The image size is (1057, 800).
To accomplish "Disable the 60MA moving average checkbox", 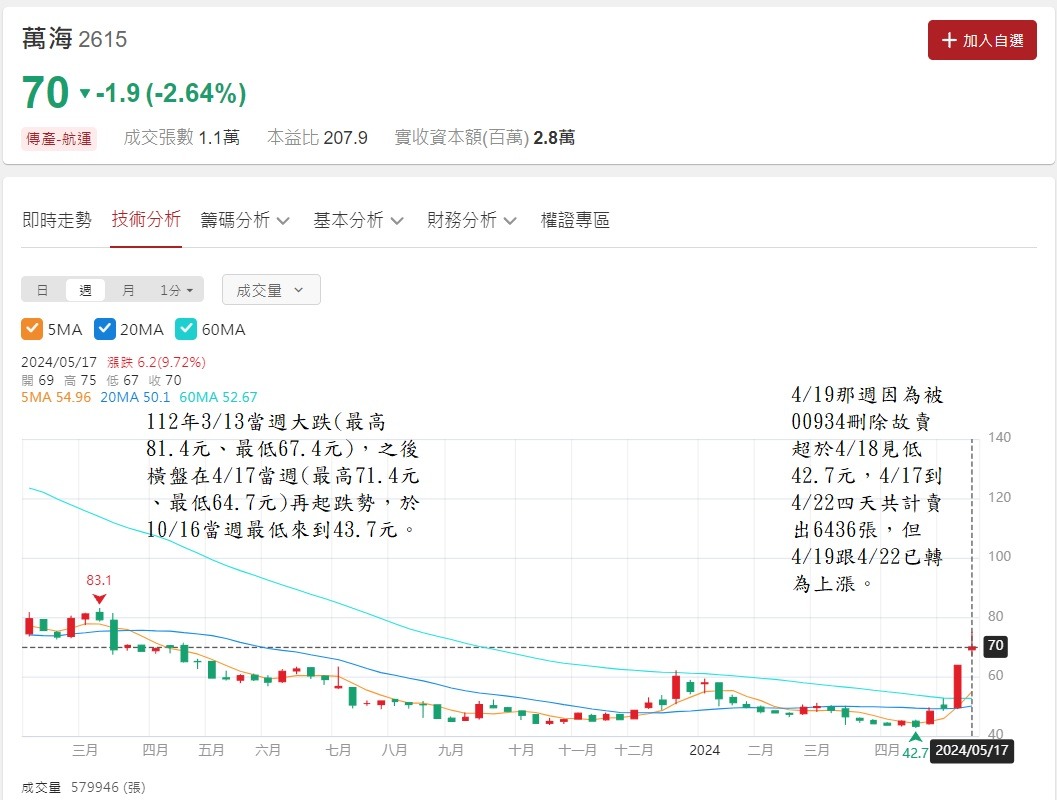I will pos(185,328).
